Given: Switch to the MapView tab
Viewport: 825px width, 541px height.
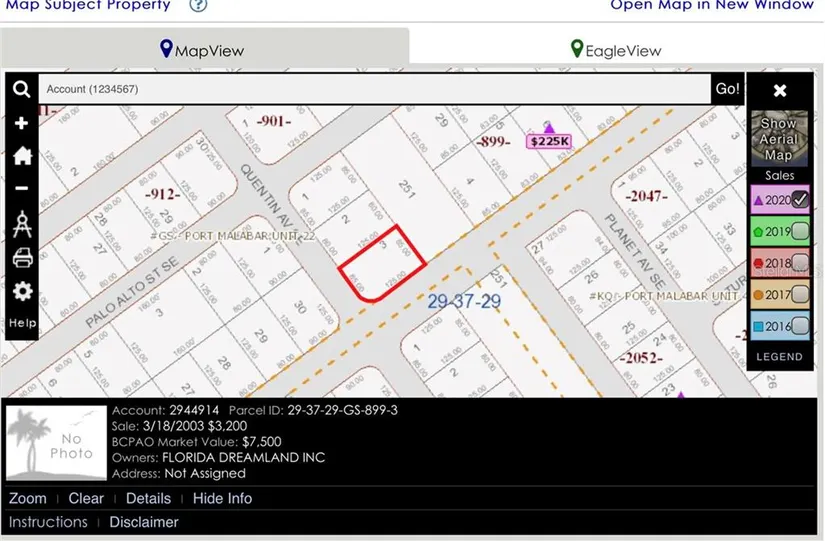Looking at the screenshot, I should (x=203, y=49).
